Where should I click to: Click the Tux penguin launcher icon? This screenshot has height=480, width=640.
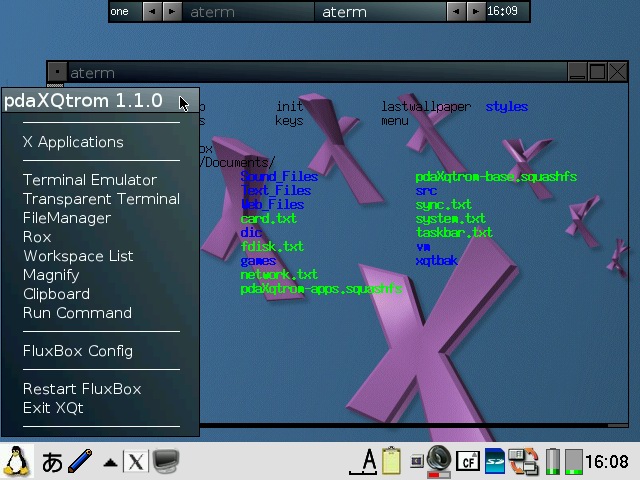[x=16, y=461]
